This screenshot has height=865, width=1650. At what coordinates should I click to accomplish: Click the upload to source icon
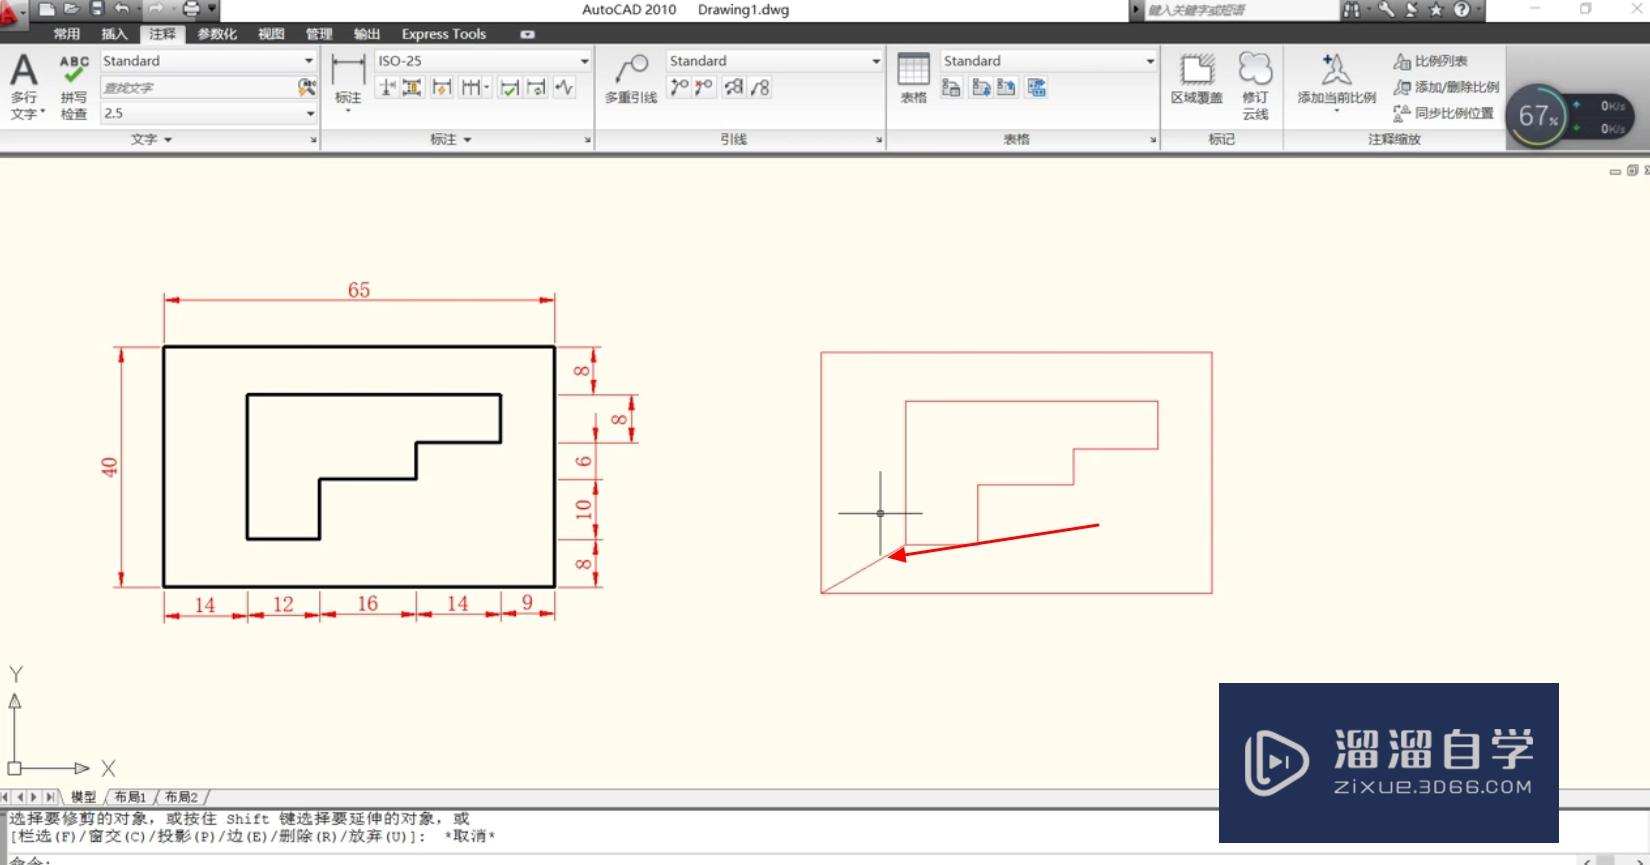coord(1006,88)
